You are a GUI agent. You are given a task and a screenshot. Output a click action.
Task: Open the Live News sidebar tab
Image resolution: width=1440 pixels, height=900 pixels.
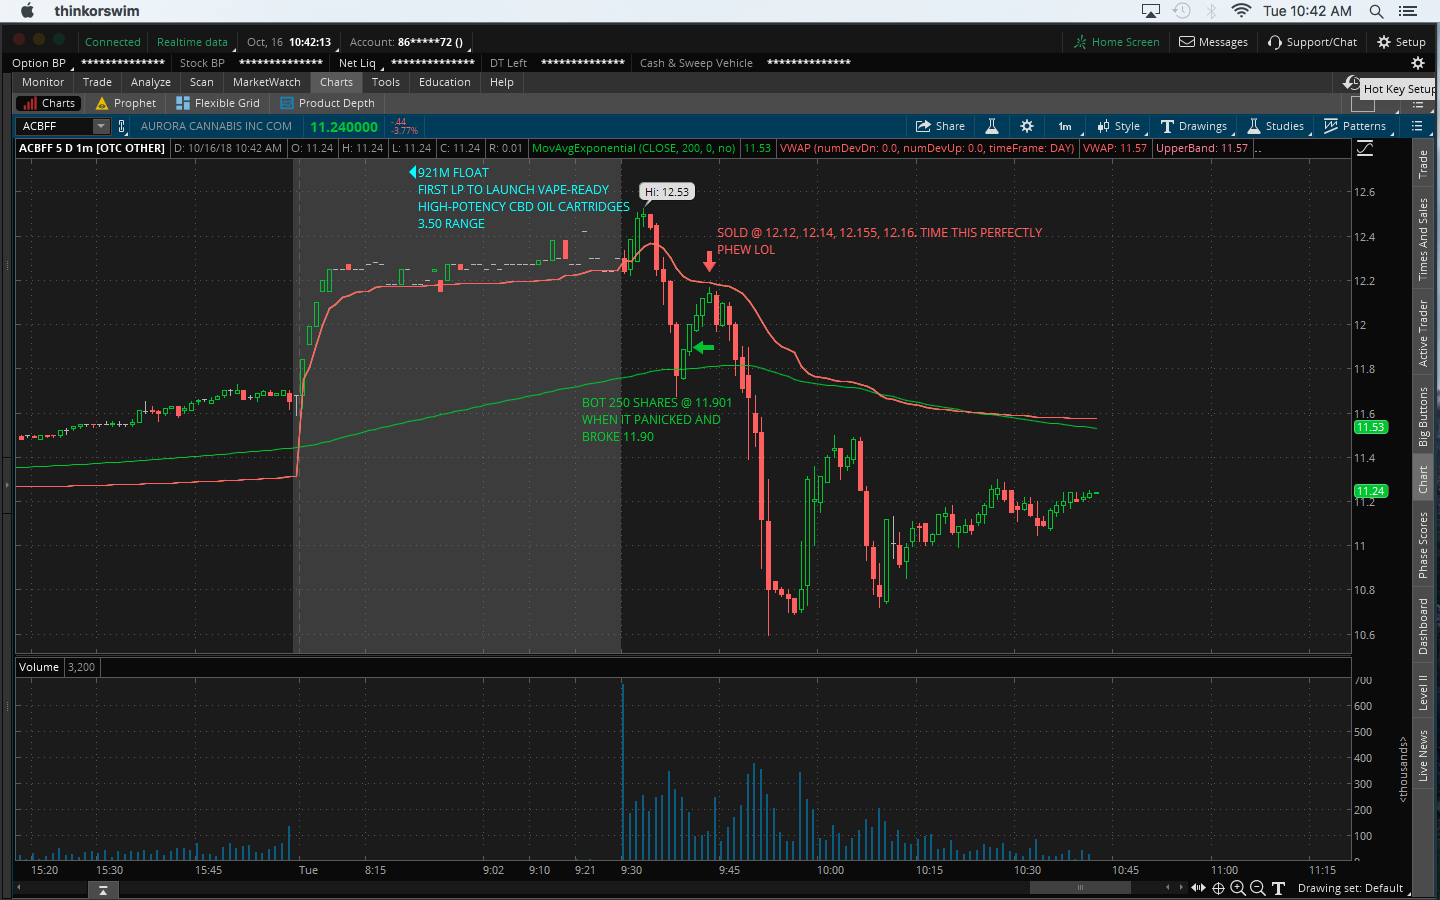coord(1423,756)
